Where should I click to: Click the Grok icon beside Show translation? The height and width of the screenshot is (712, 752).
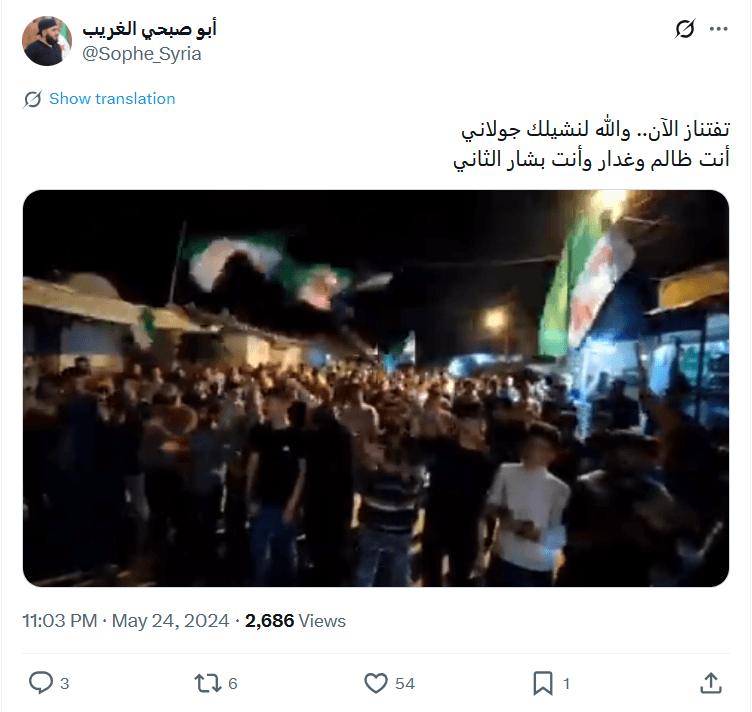coord(32,99)
